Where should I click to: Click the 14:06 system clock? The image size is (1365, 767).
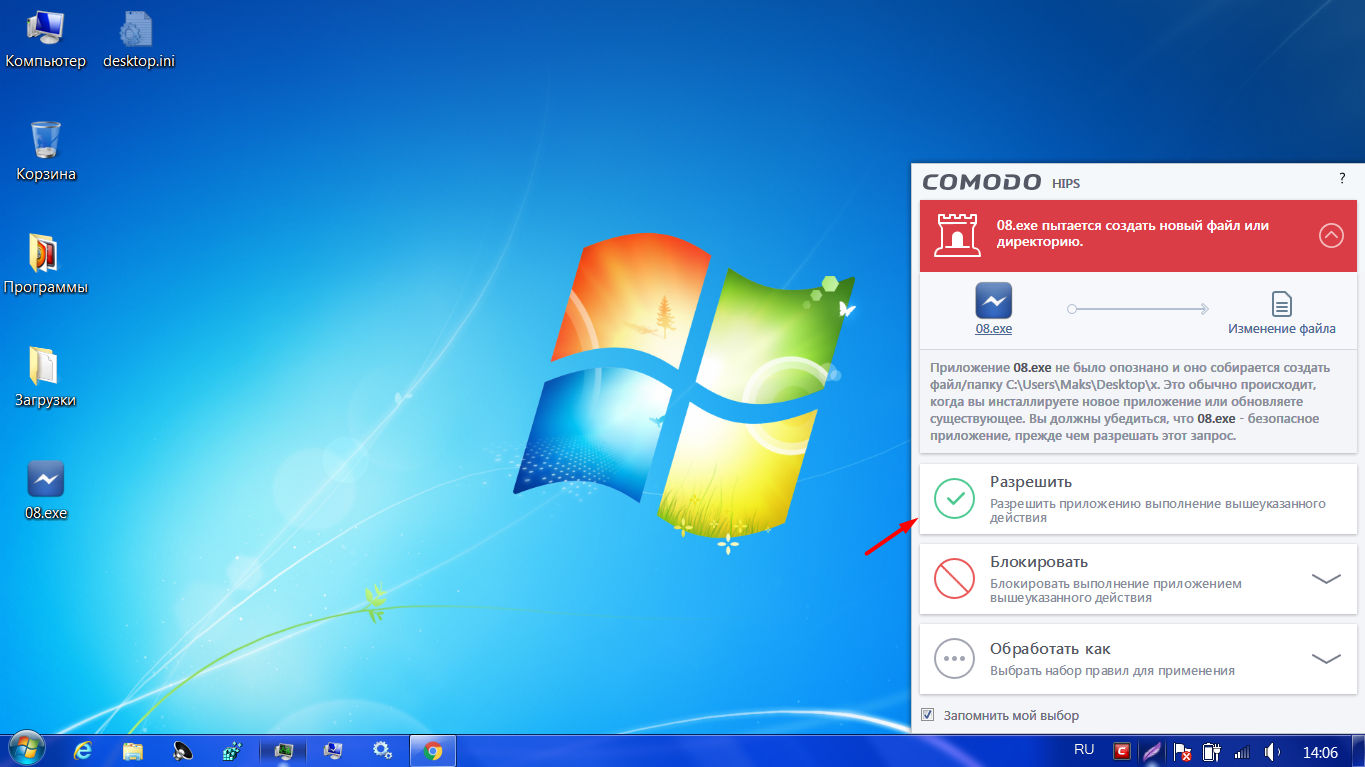coord(1321,751)
